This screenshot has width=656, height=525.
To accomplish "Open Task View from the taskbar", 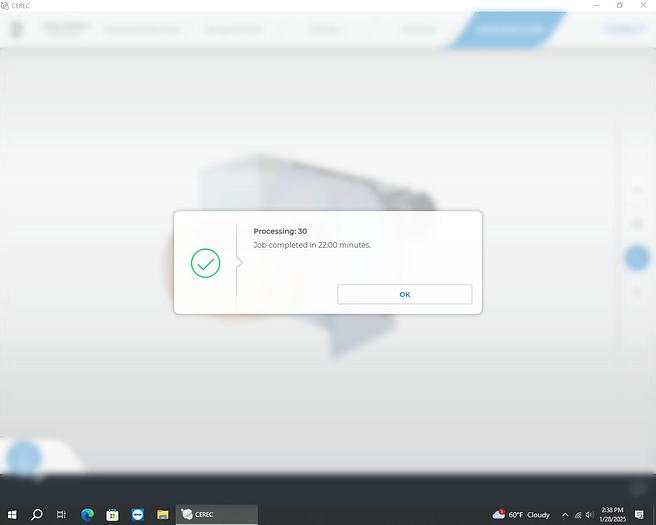I will pos(62,514).
